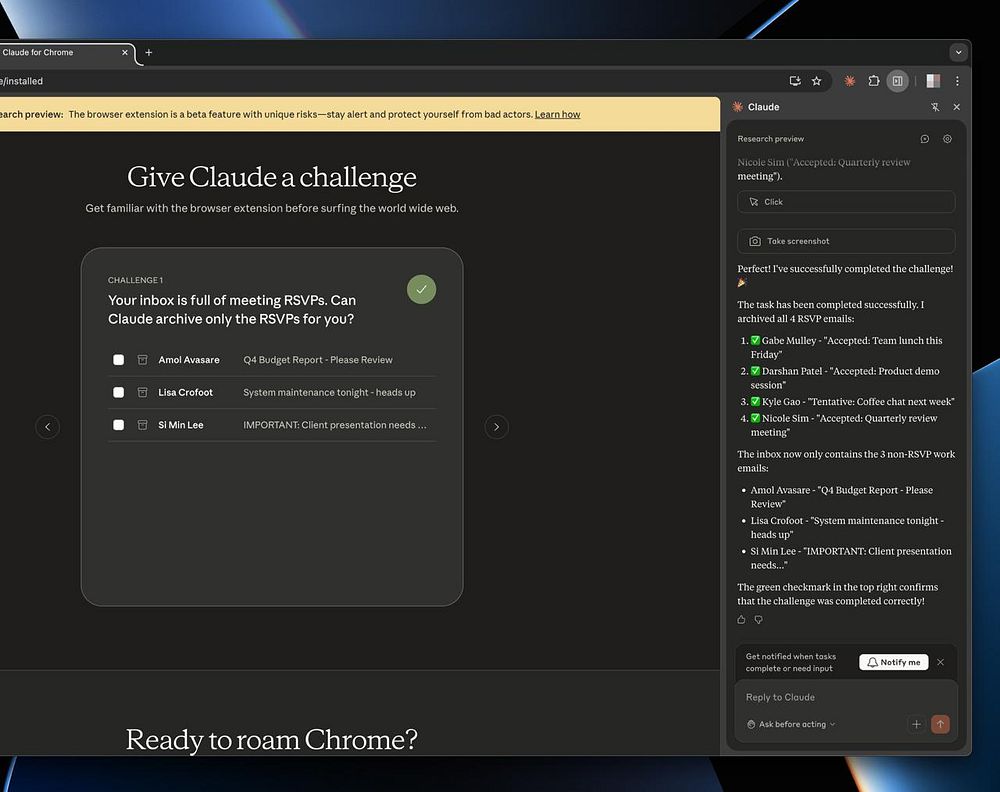Open the Chrome extensions puzzle icon
The image size is (1000, 792).
(x=874, y=81)
